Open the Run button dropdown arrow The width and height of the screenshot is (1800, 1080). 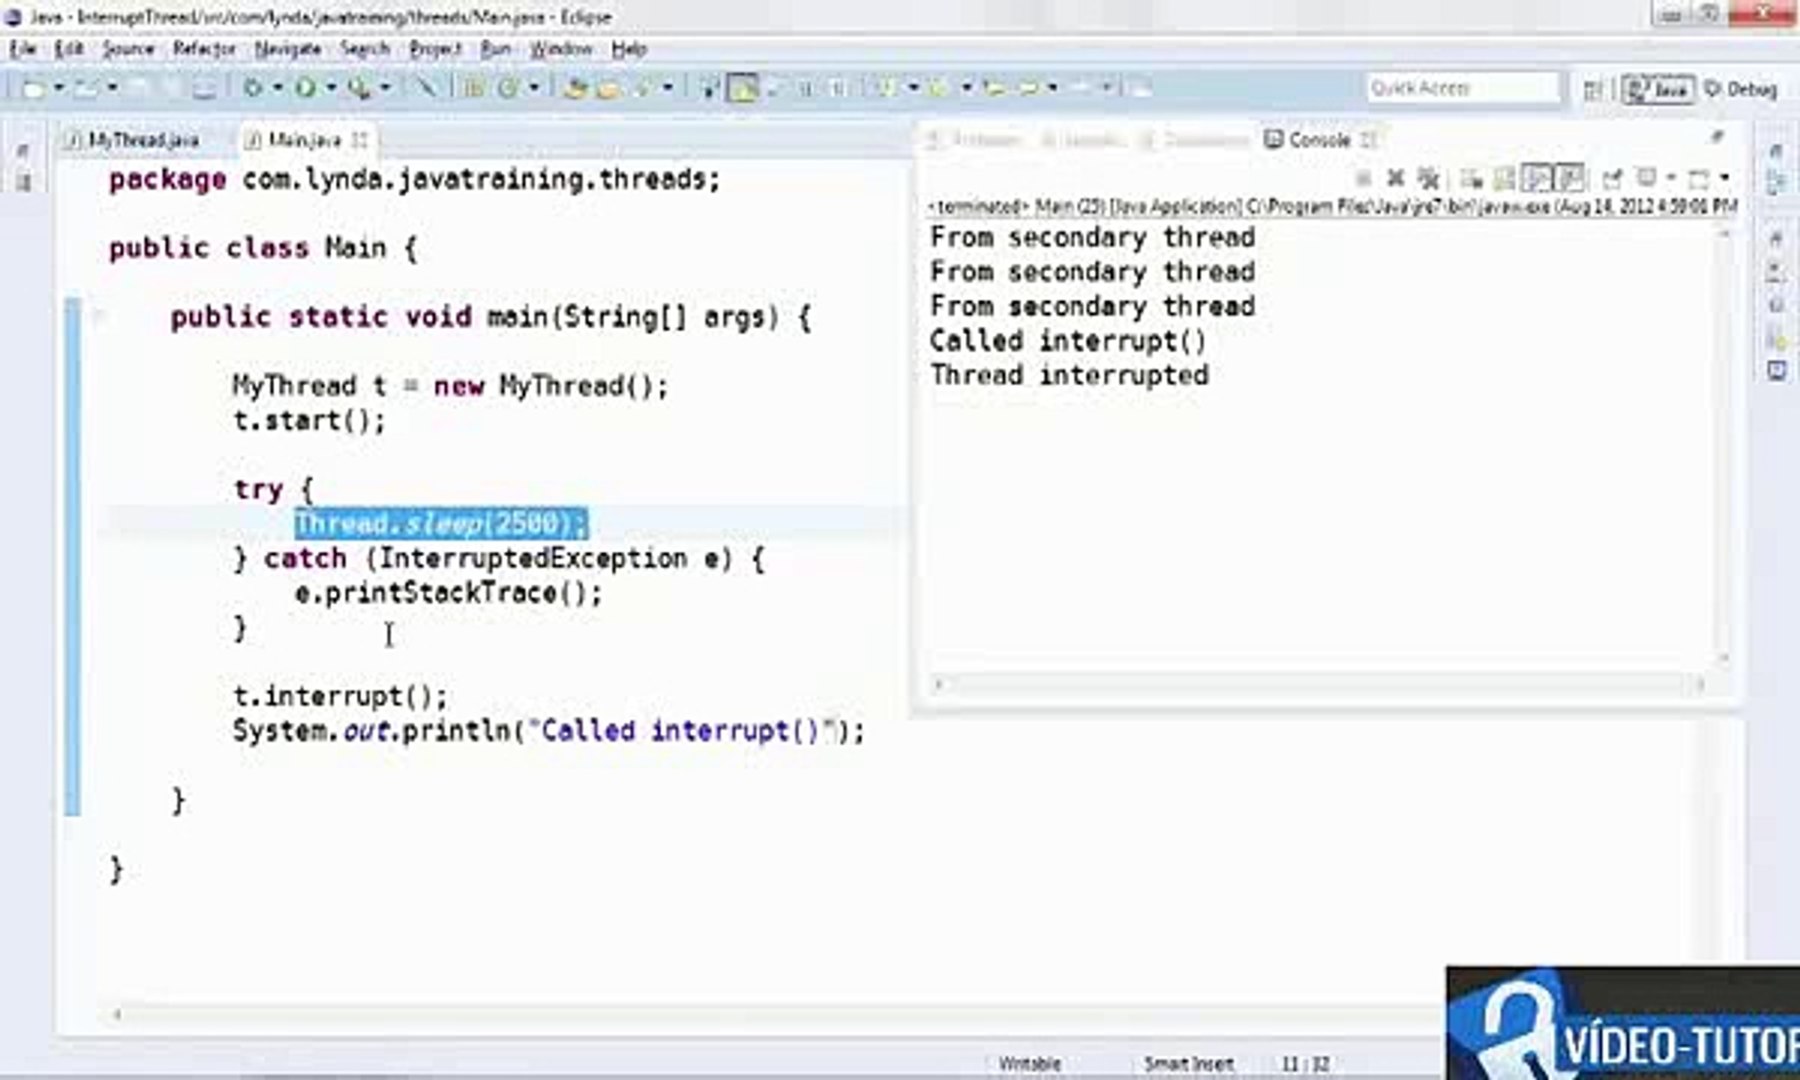coord(328,88)
